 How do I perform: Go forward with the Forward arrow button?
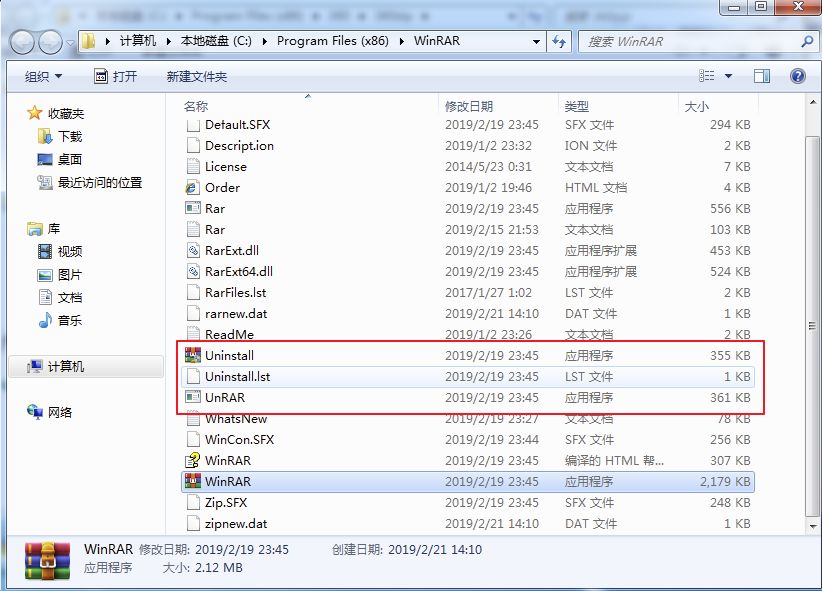pos(51,42)
